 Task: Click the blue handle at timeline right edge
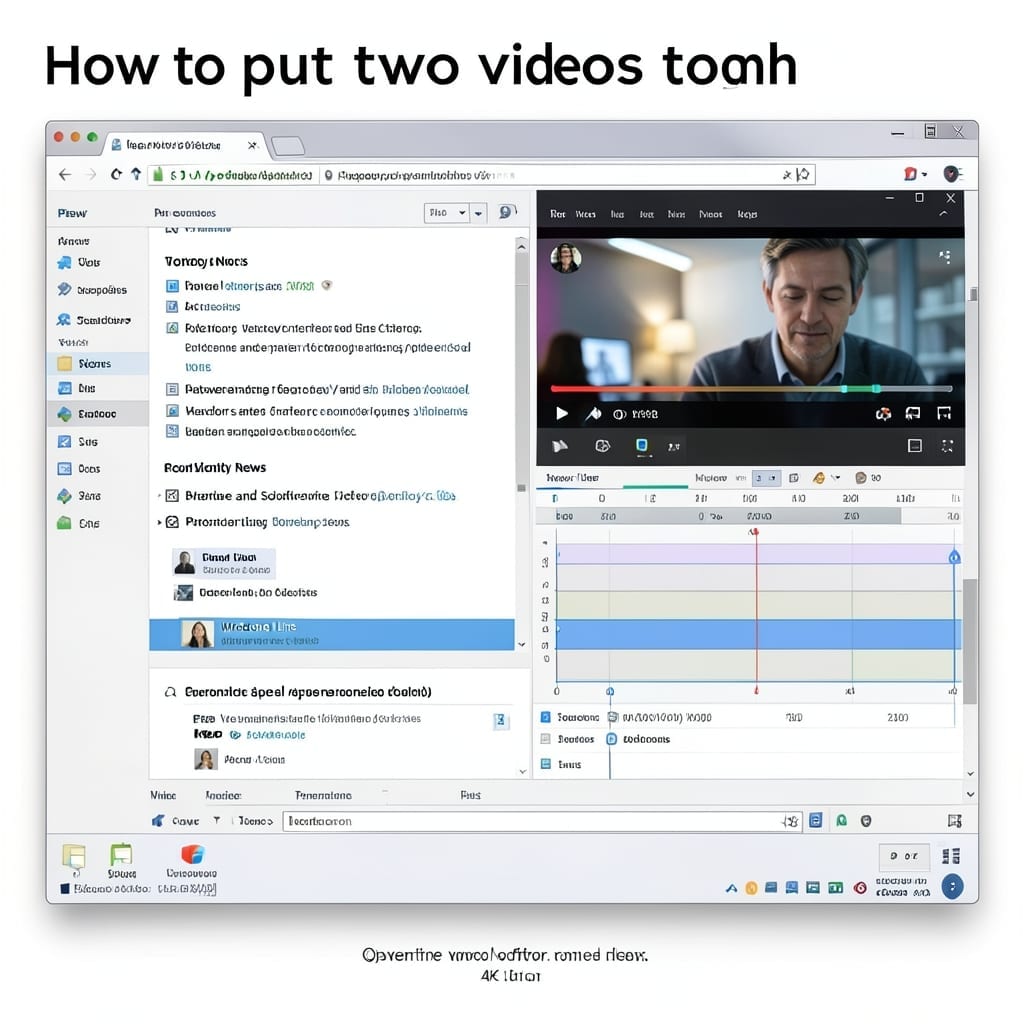954,557
